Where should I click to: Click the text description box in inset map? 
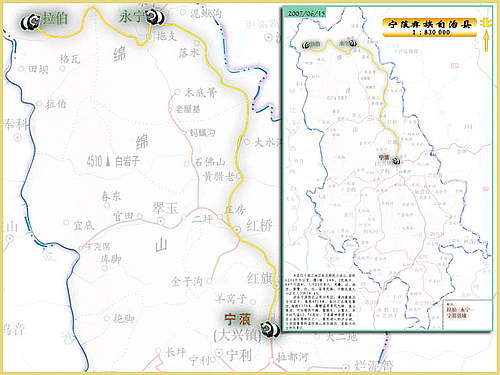(x=321, y=301)
